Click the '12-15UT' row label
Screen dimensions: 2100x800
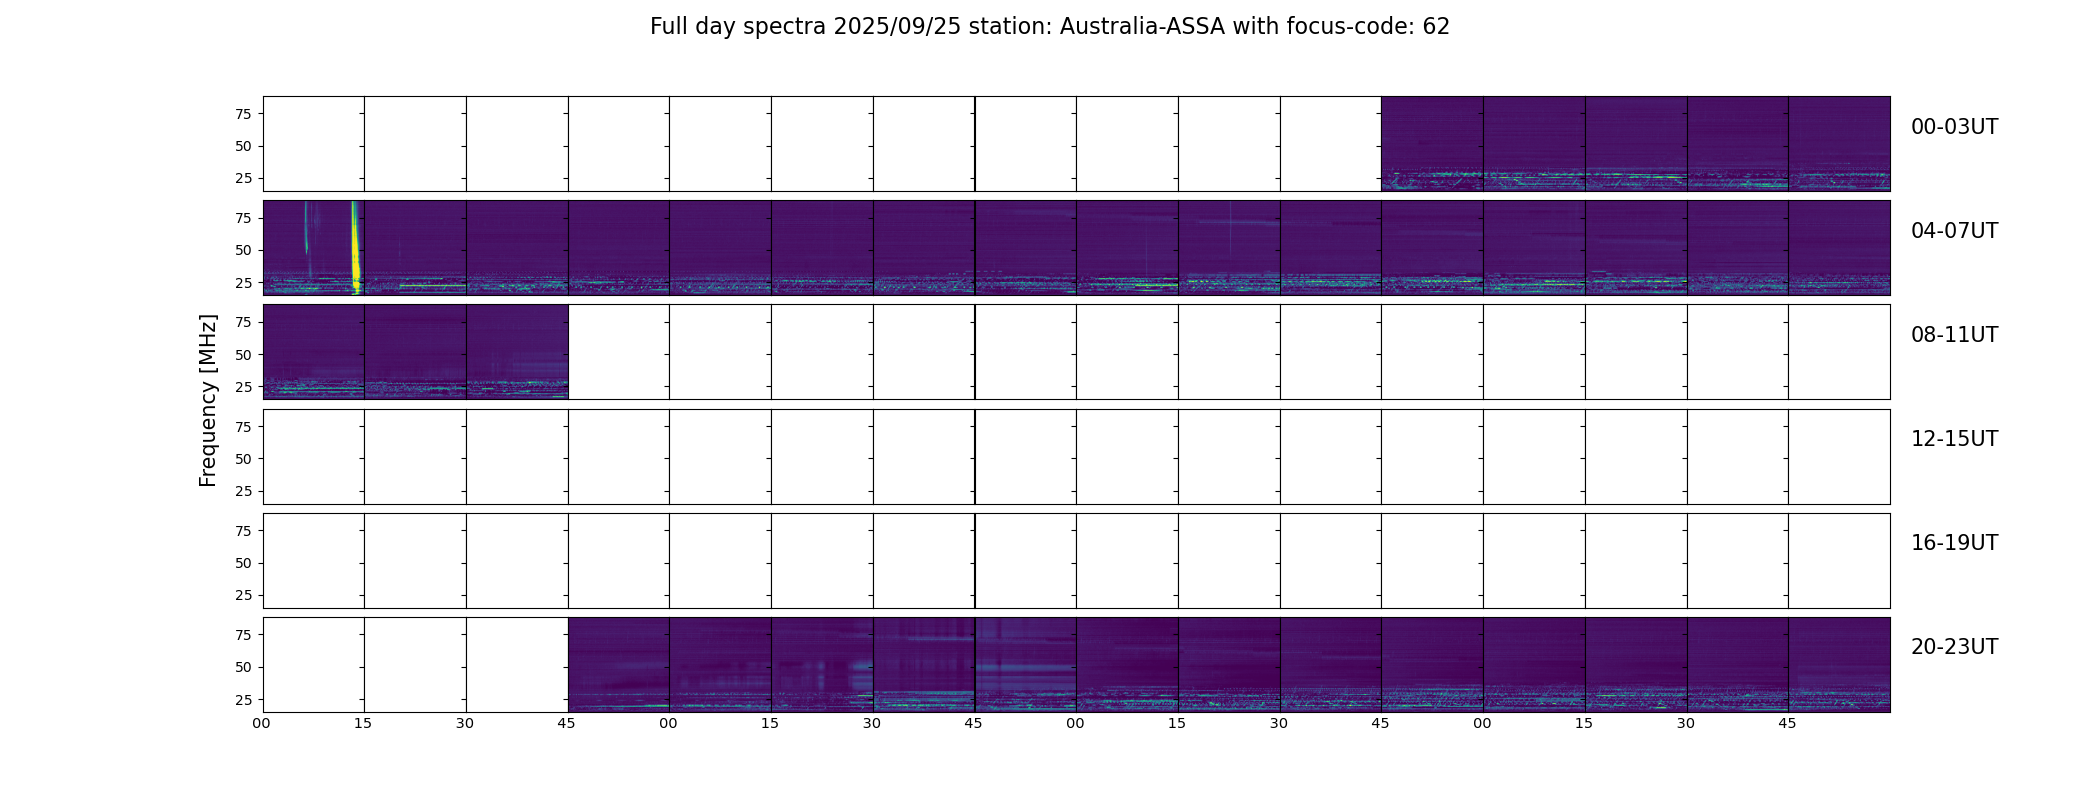click(x=1954, y=439)
